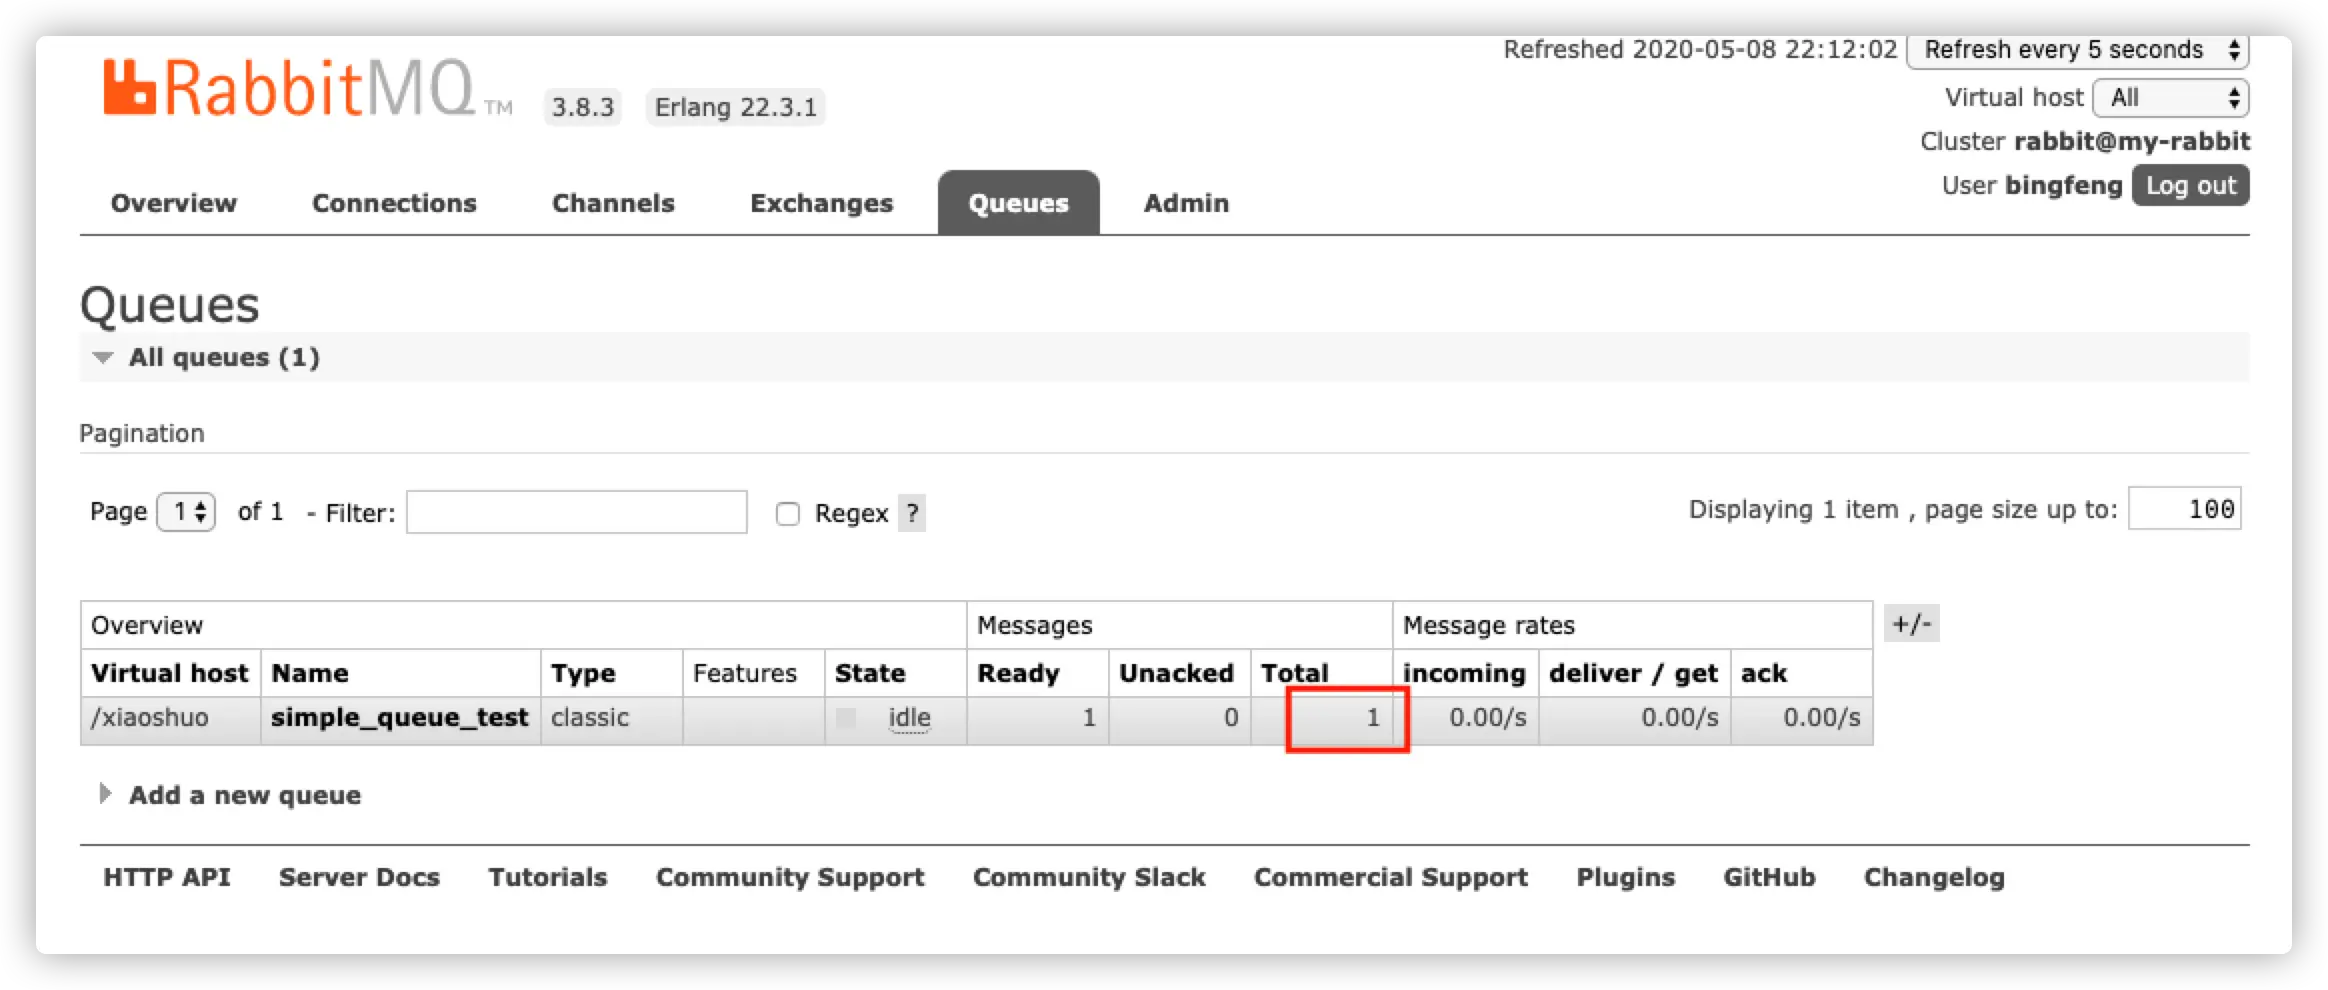The height and width of the screenshot is (990, 2328).
Task: Open the Server Docs link
Action: pos(359,877)
